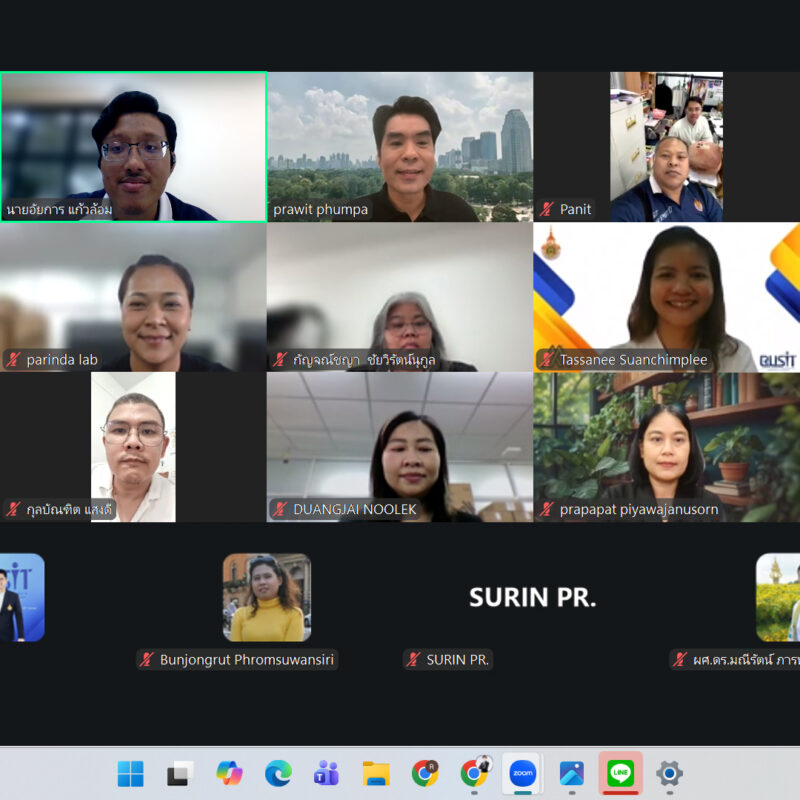This screenshot has height=800, width=800.
Task: Open the Photos app in the taskbar
Action: pos(571,773)
